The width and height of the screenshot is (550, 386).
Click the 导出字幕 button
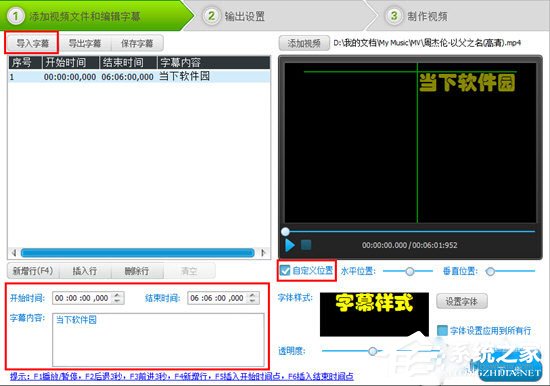click(85, 44)
